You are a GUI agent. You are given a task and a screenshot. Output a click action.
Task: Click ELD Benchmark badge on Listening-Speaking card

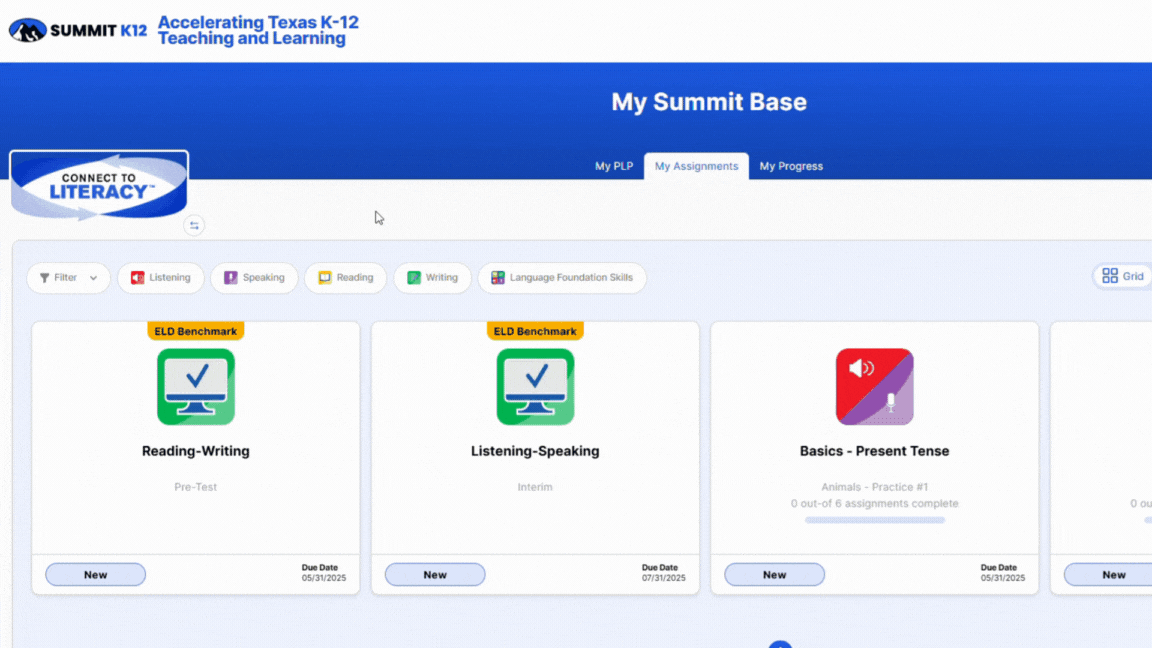pos(535,331)
